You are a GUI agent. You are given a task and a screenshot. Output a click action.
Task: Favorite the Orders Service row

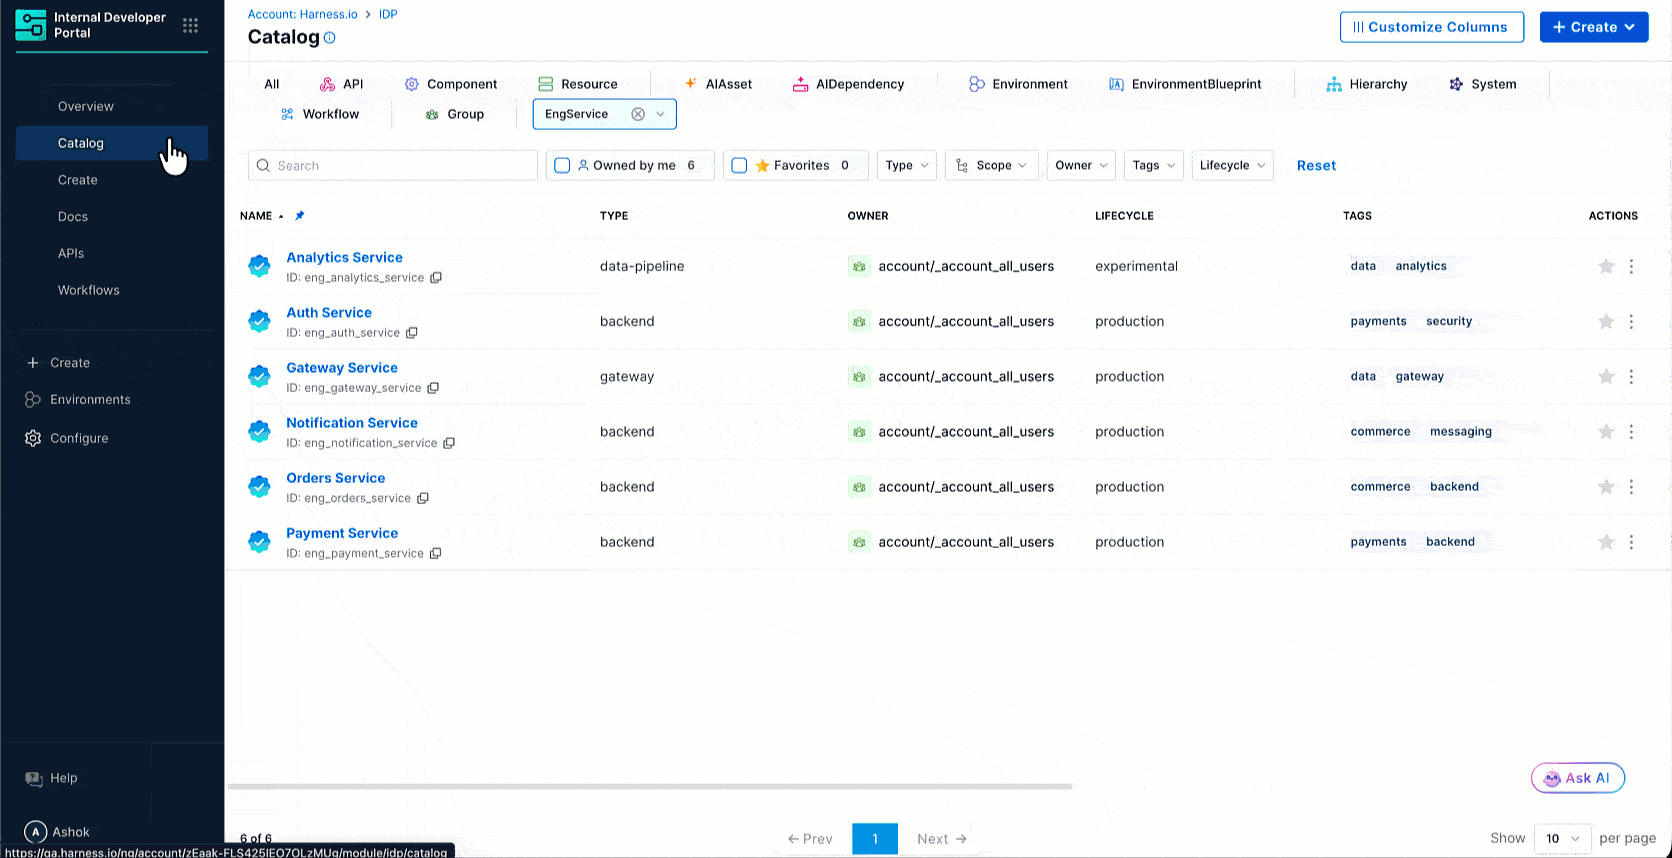[x=1606, y=487]
